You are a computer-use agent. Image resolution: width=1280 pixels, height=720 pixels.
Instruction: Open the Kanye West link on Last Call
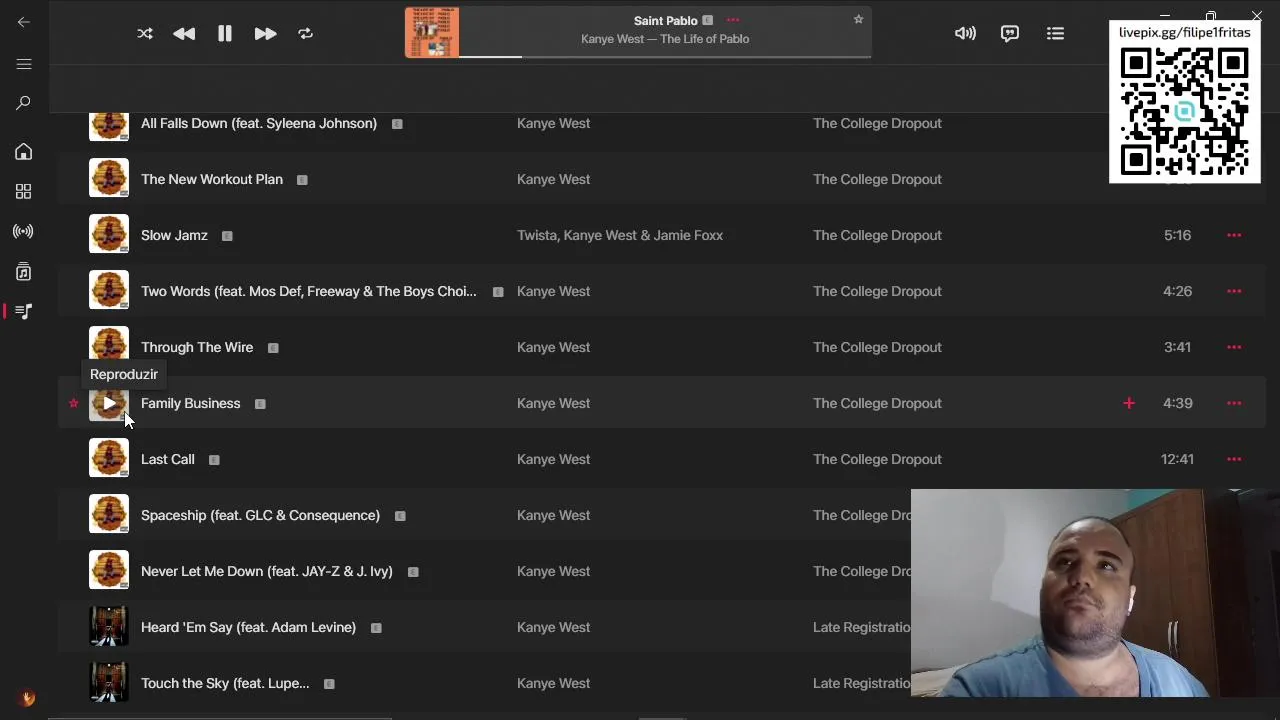(553, 459)
